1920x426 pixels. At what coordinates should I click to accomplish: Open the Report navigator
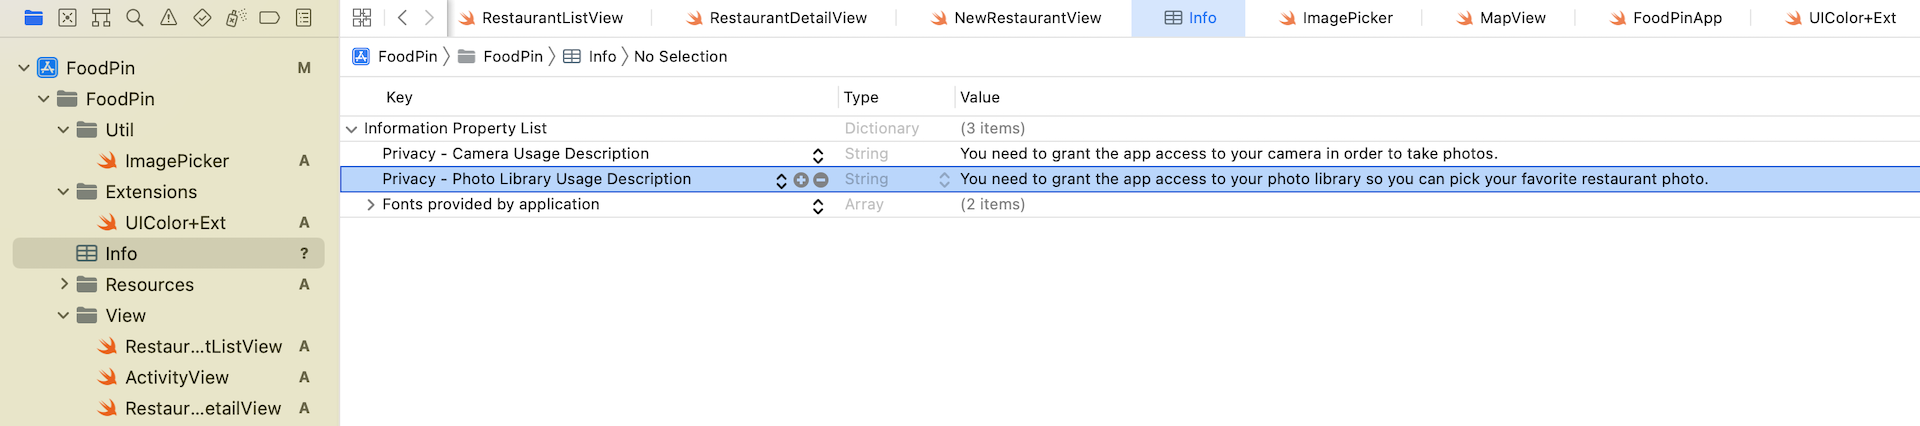pyautogui.click(x=303, y=18)
